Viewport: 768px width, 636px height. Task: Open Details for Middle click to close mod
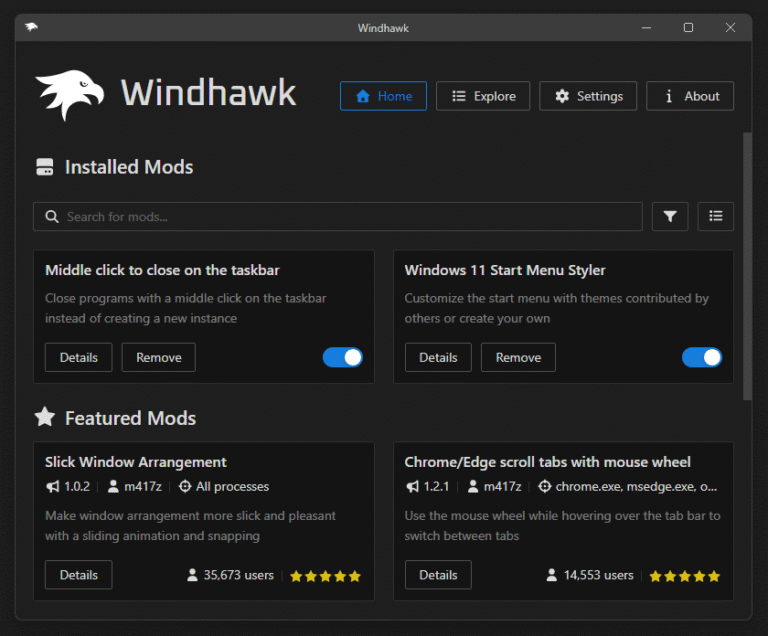click(78, 357)
